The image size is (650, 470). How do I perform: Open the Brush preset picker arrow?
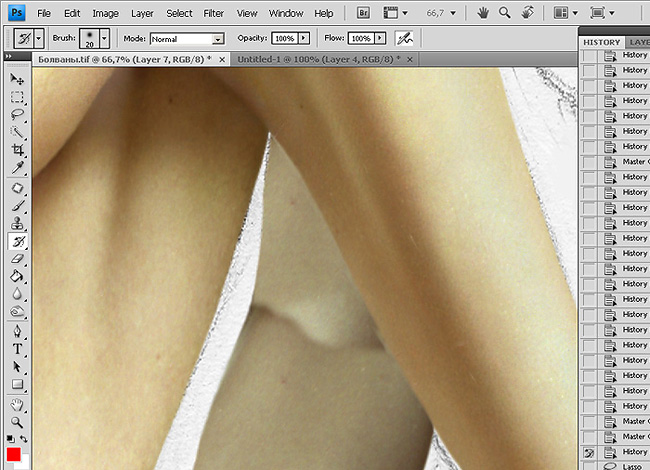[104, 39]
